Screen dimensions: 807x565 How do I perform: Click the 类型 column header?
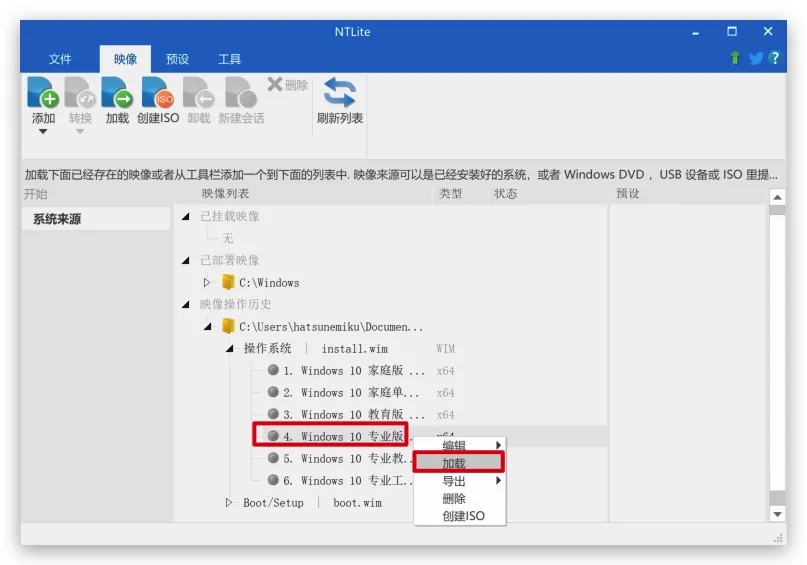point(450,193)
